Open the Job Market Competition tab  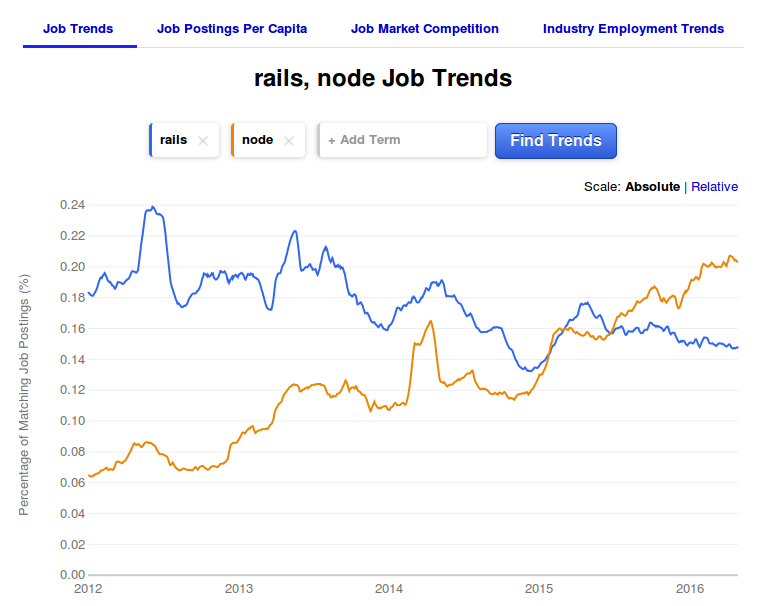[x=425, y=29]
